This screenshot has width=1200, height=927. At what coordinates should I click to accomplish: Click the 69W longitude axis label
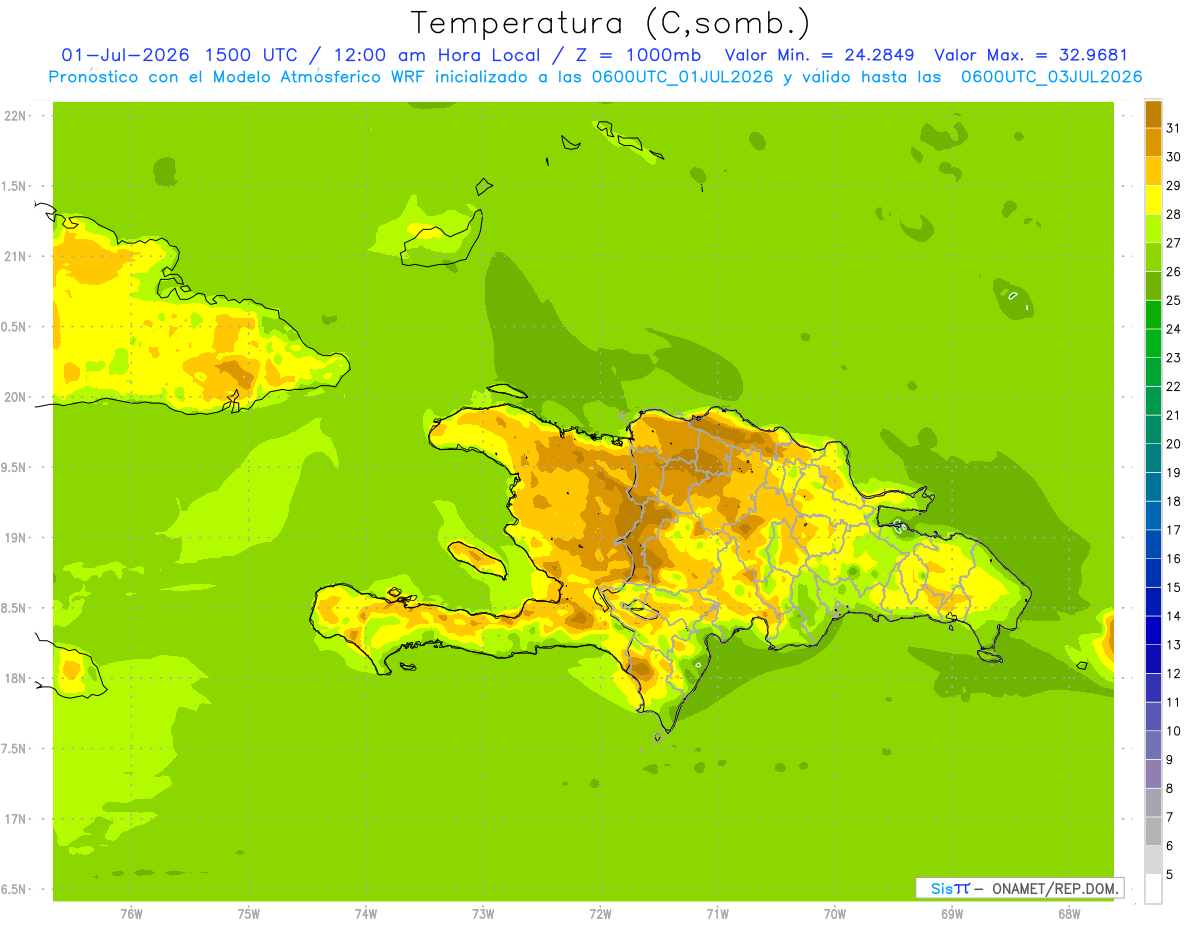952,914
